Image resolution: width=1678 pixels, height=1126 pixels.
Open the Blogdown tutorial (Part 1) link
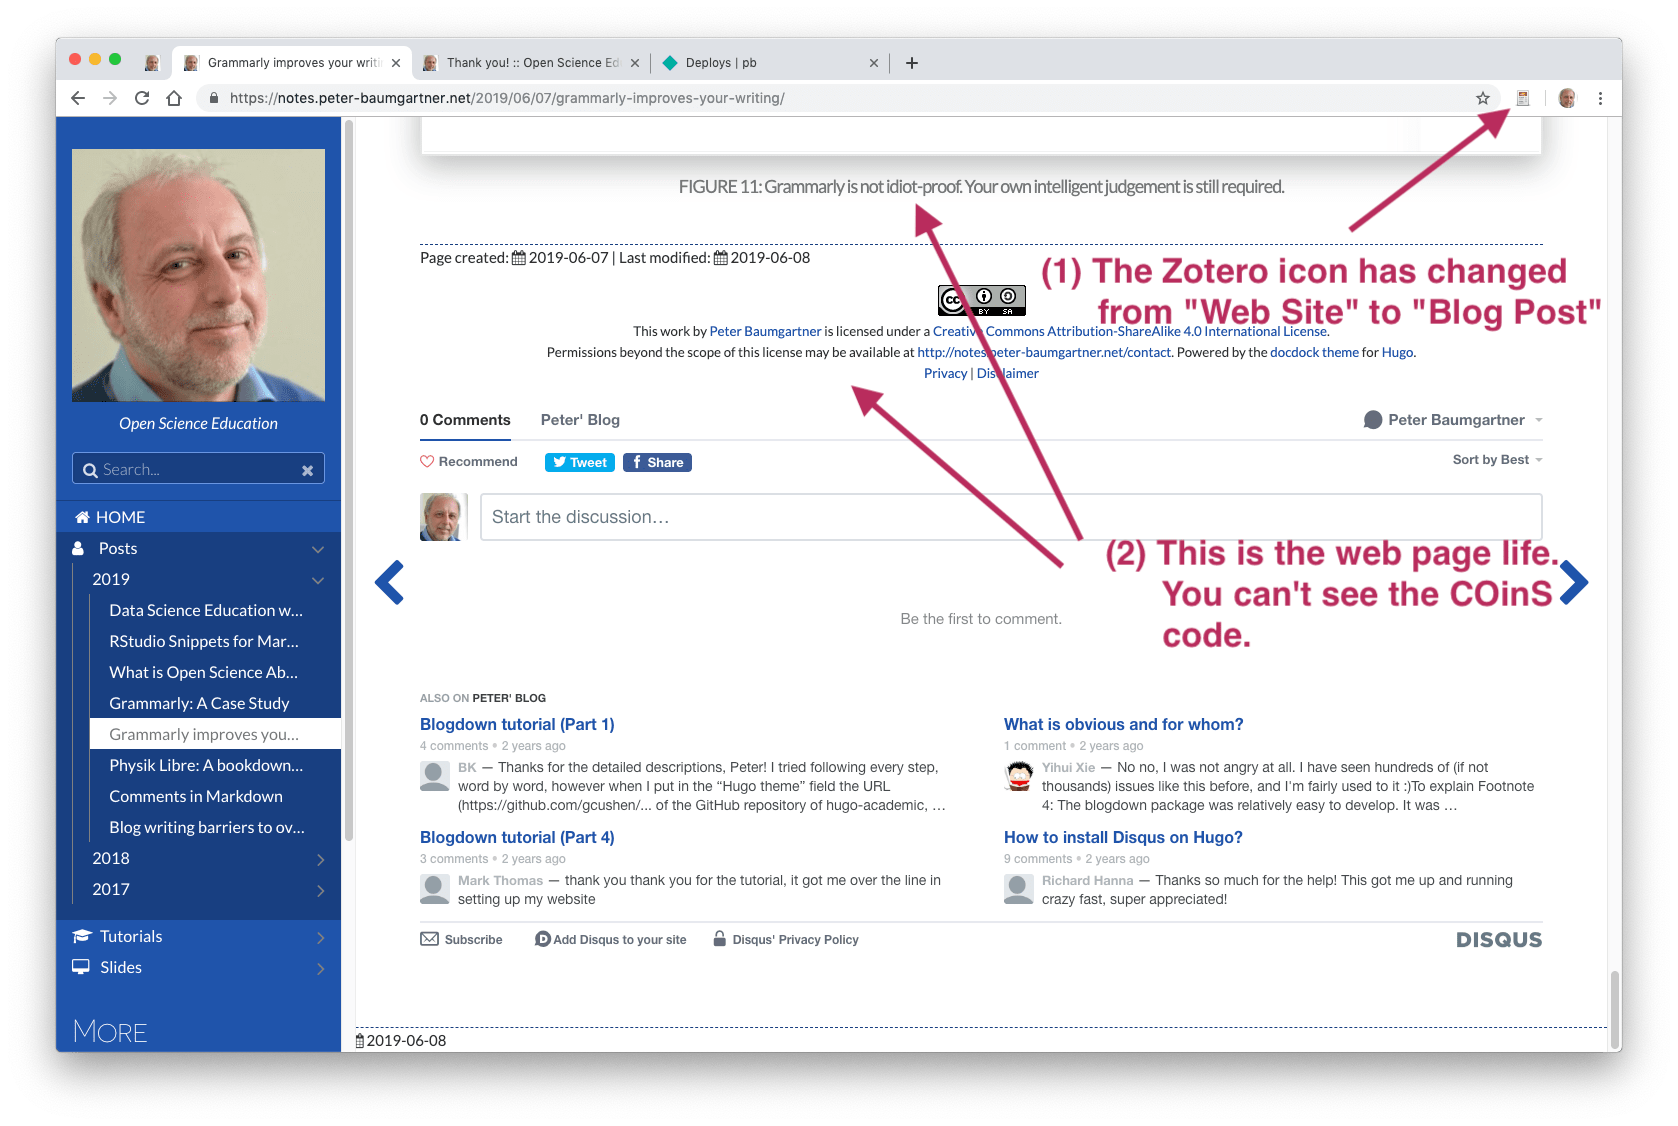[517, 723]
